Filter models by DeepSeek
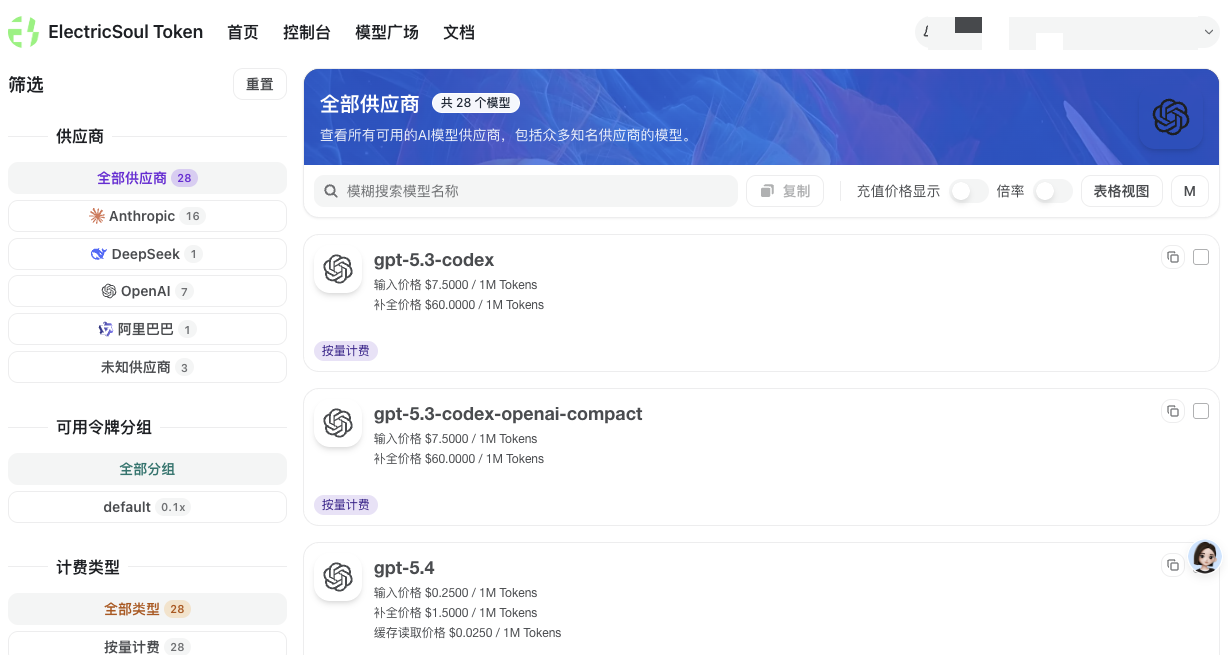 147,254
